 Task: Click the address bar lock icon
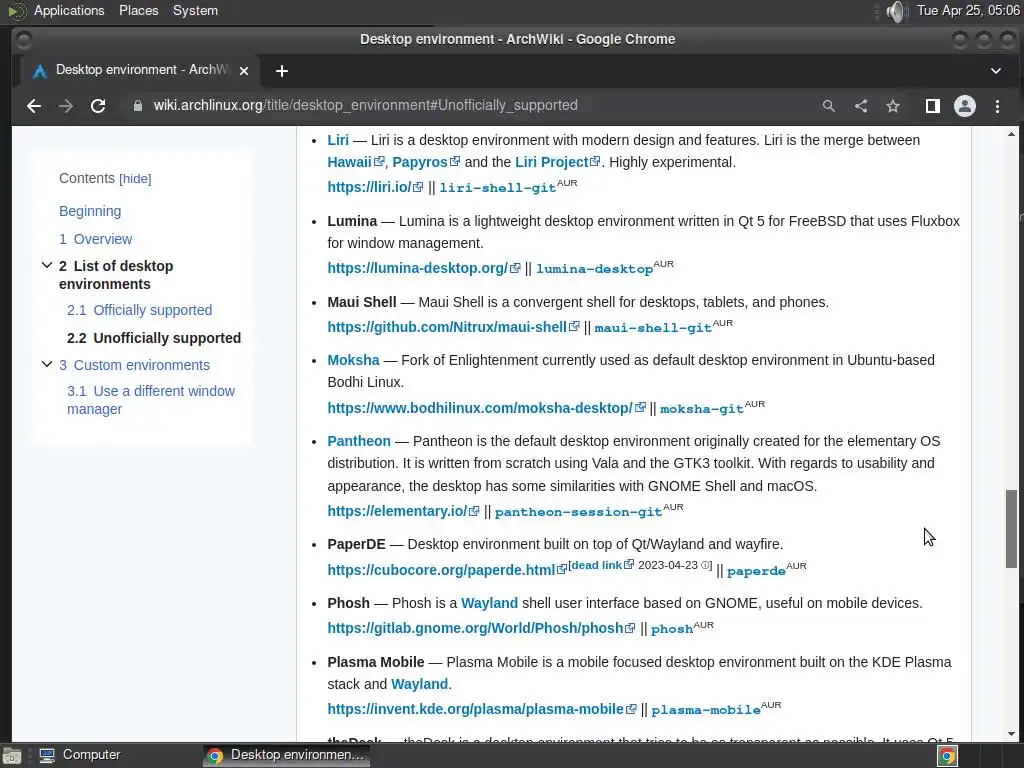click(138, 106)
